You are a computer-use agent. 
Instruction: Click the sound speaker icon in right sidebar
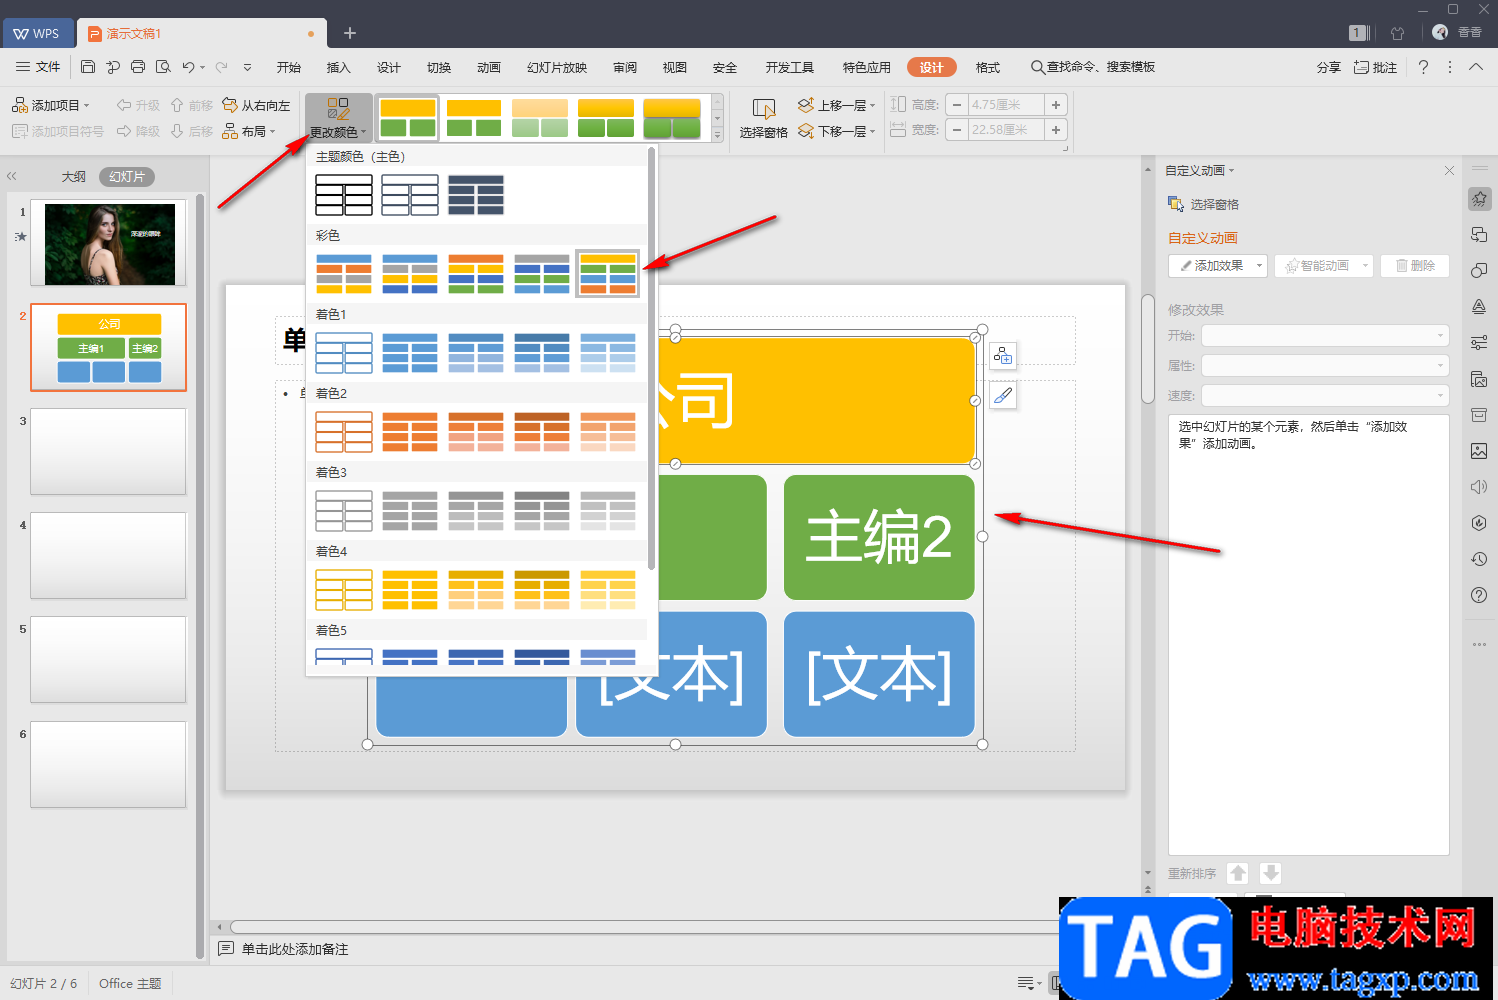[1479, 487]
